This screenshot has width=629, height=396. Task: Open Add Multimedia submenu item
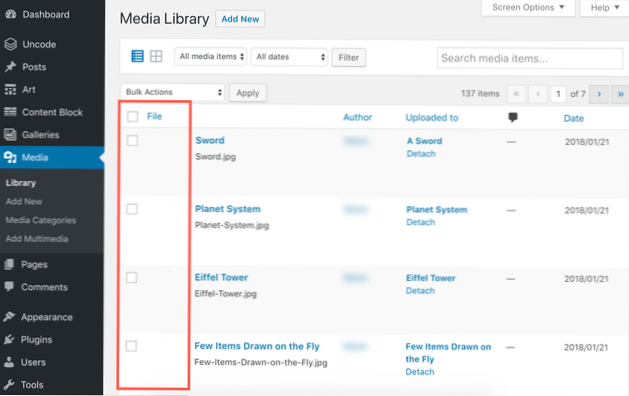click(x=37, y=239)
